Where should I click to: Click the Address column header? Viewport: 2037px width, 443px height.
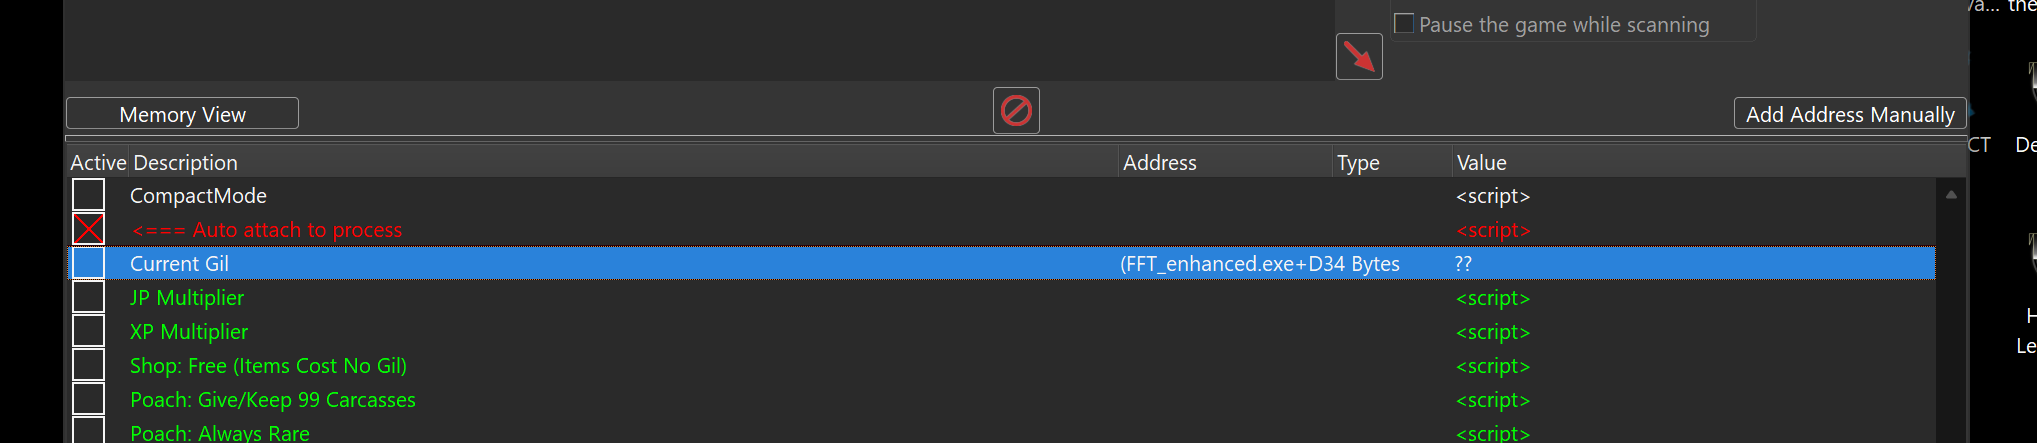pyautogui.click(x=1159, y=163)
